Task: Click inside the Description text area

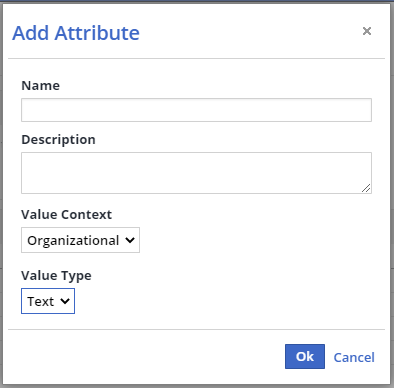Action: tap(196, 173)
